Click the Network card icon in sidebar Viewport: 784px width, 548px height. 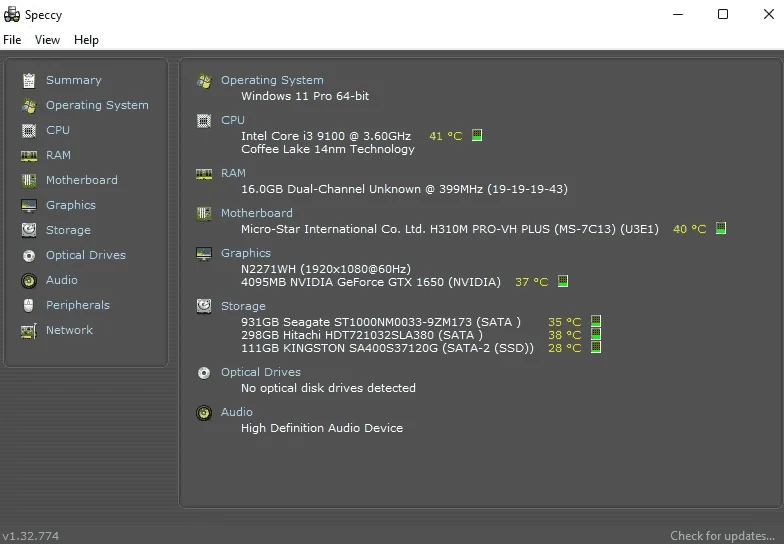(29, 330)
